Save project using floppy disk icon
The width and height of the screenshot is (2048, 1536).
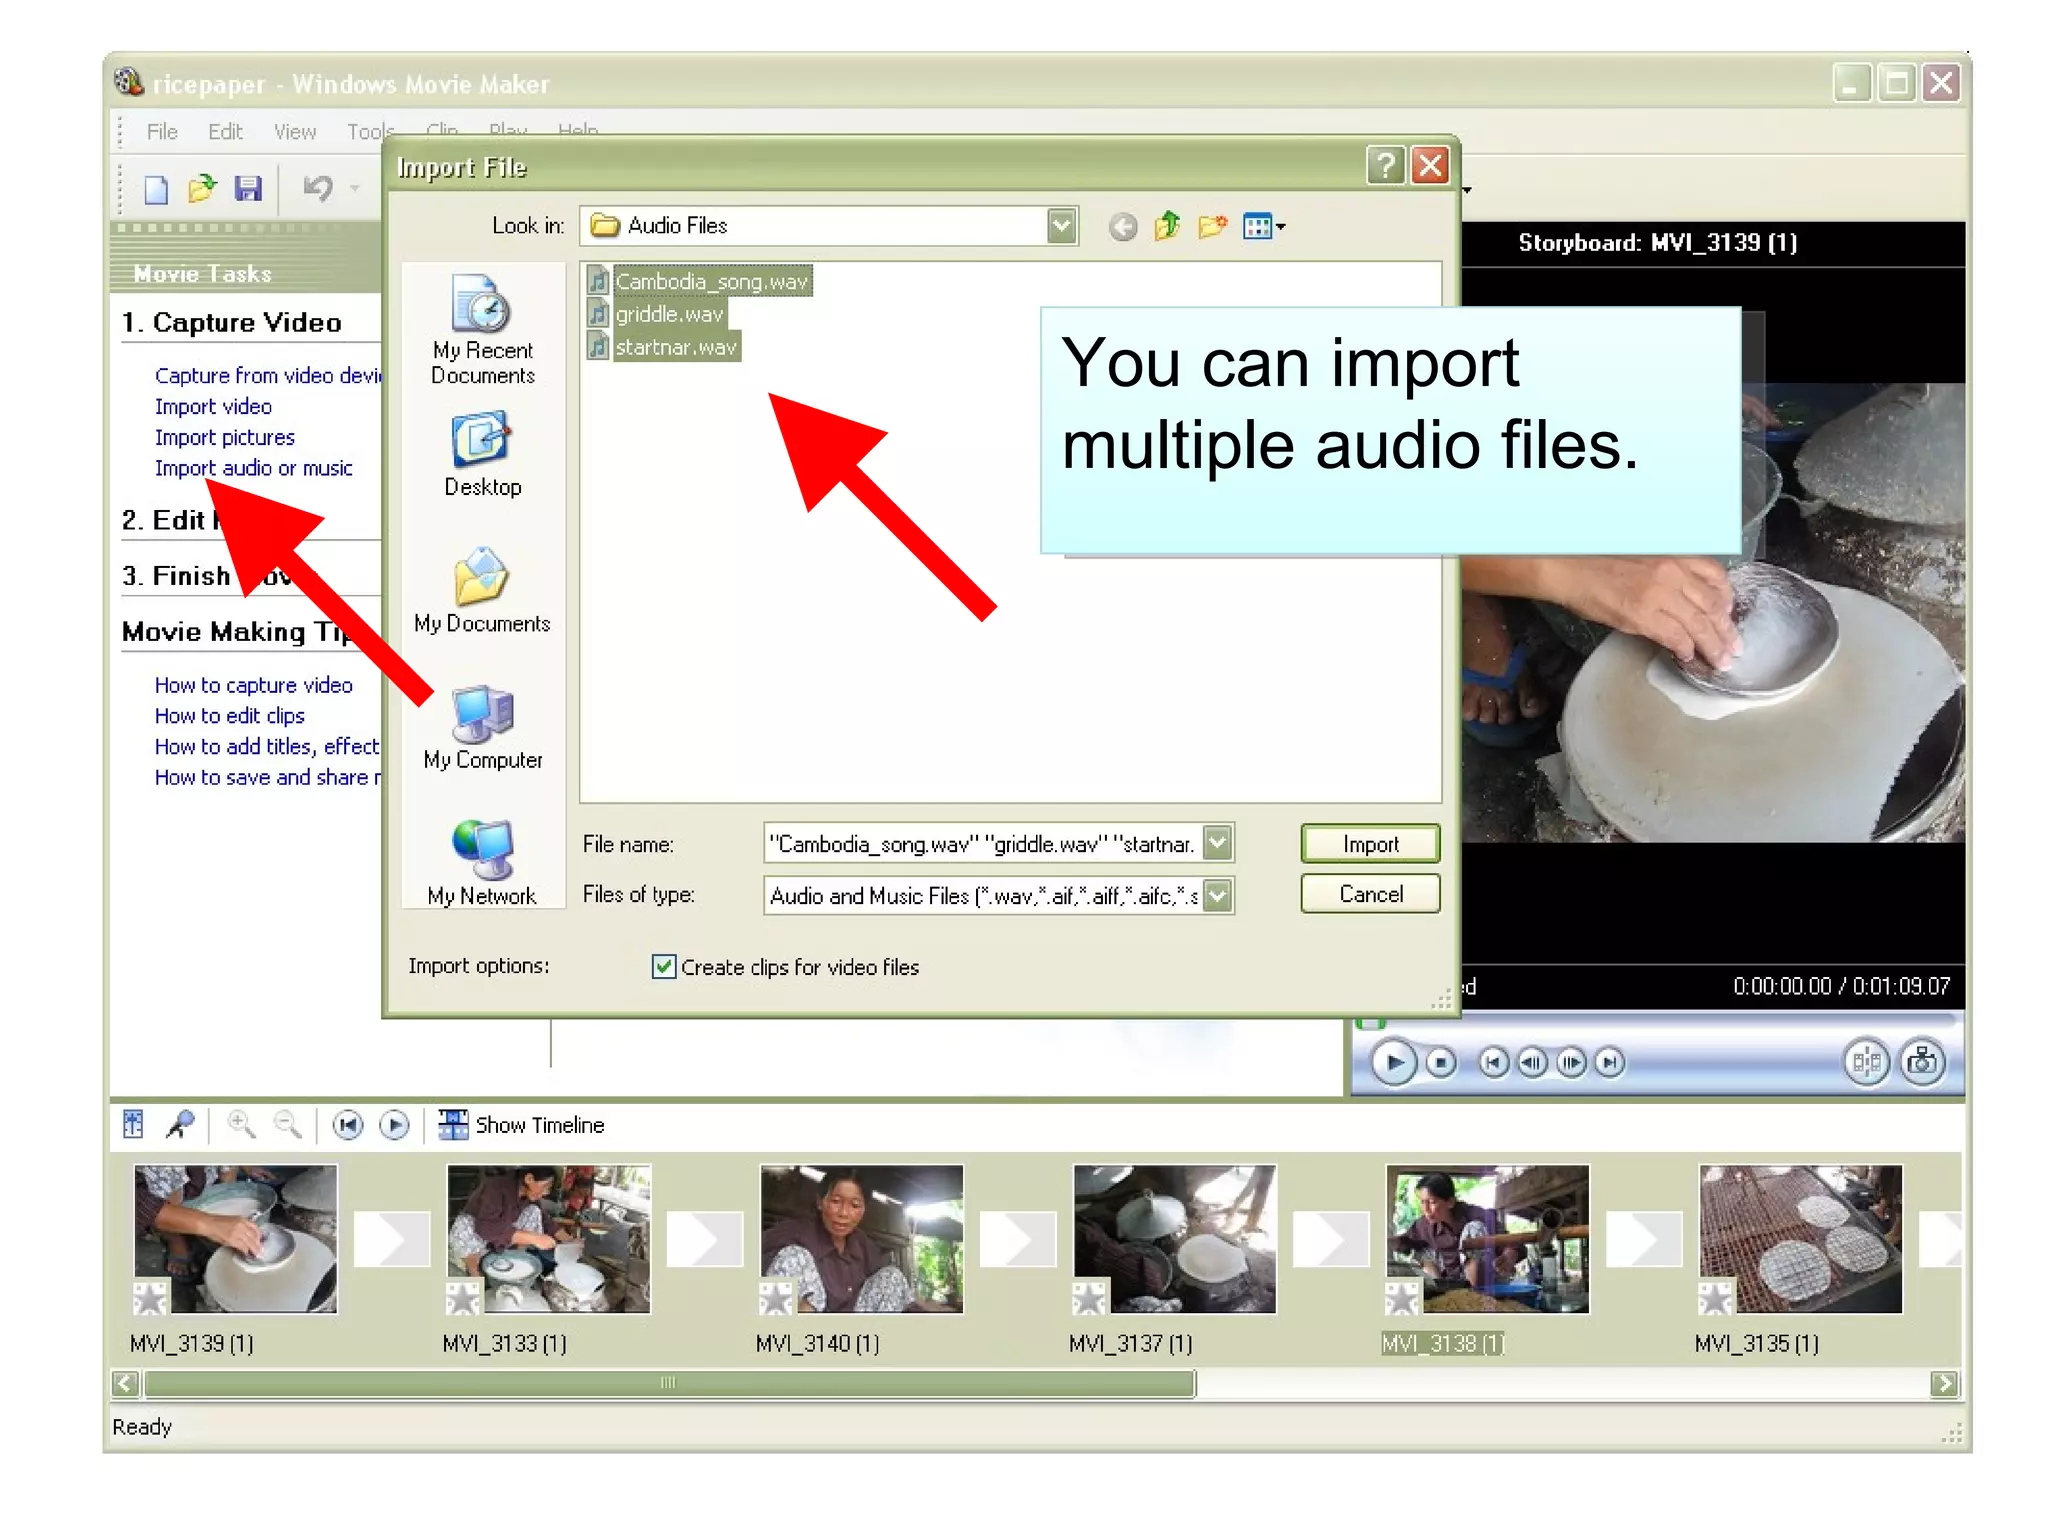point(247,188)
